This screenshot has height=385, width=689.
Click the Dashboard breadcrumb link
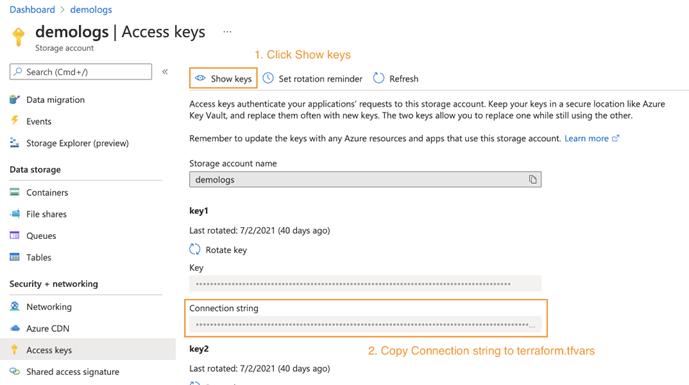coord(32,9)
